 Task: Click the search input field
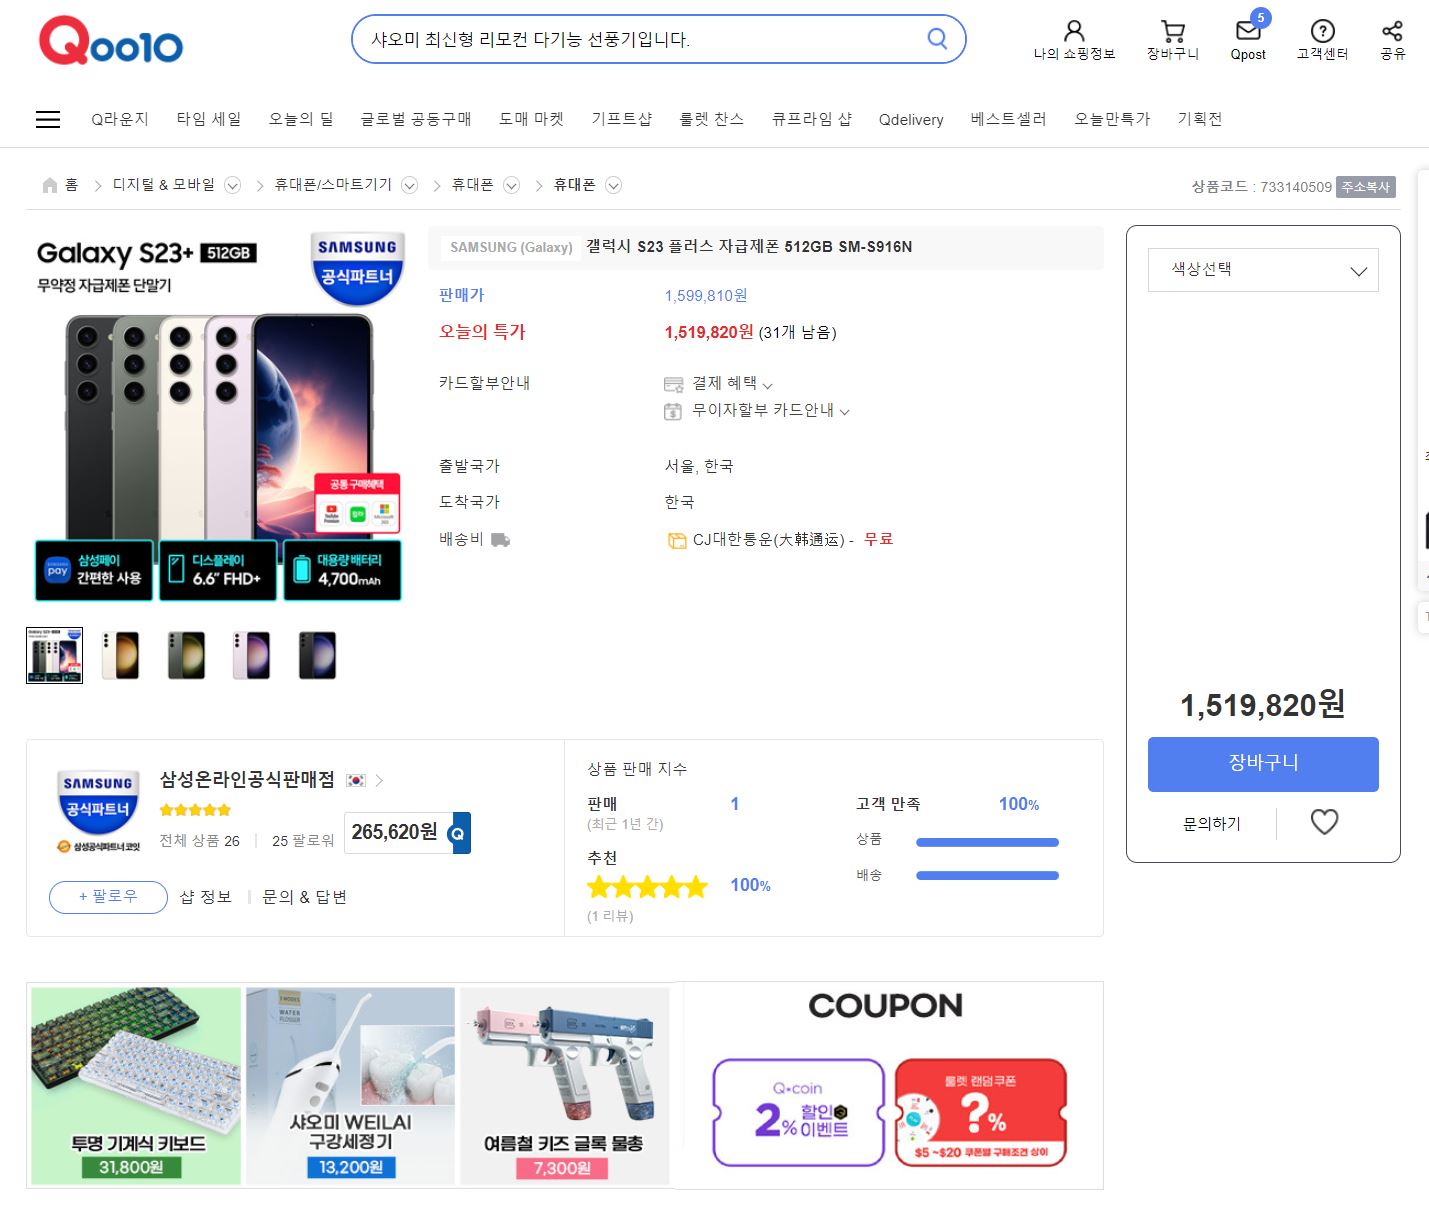pyautogui.click(x=640, y=39)
